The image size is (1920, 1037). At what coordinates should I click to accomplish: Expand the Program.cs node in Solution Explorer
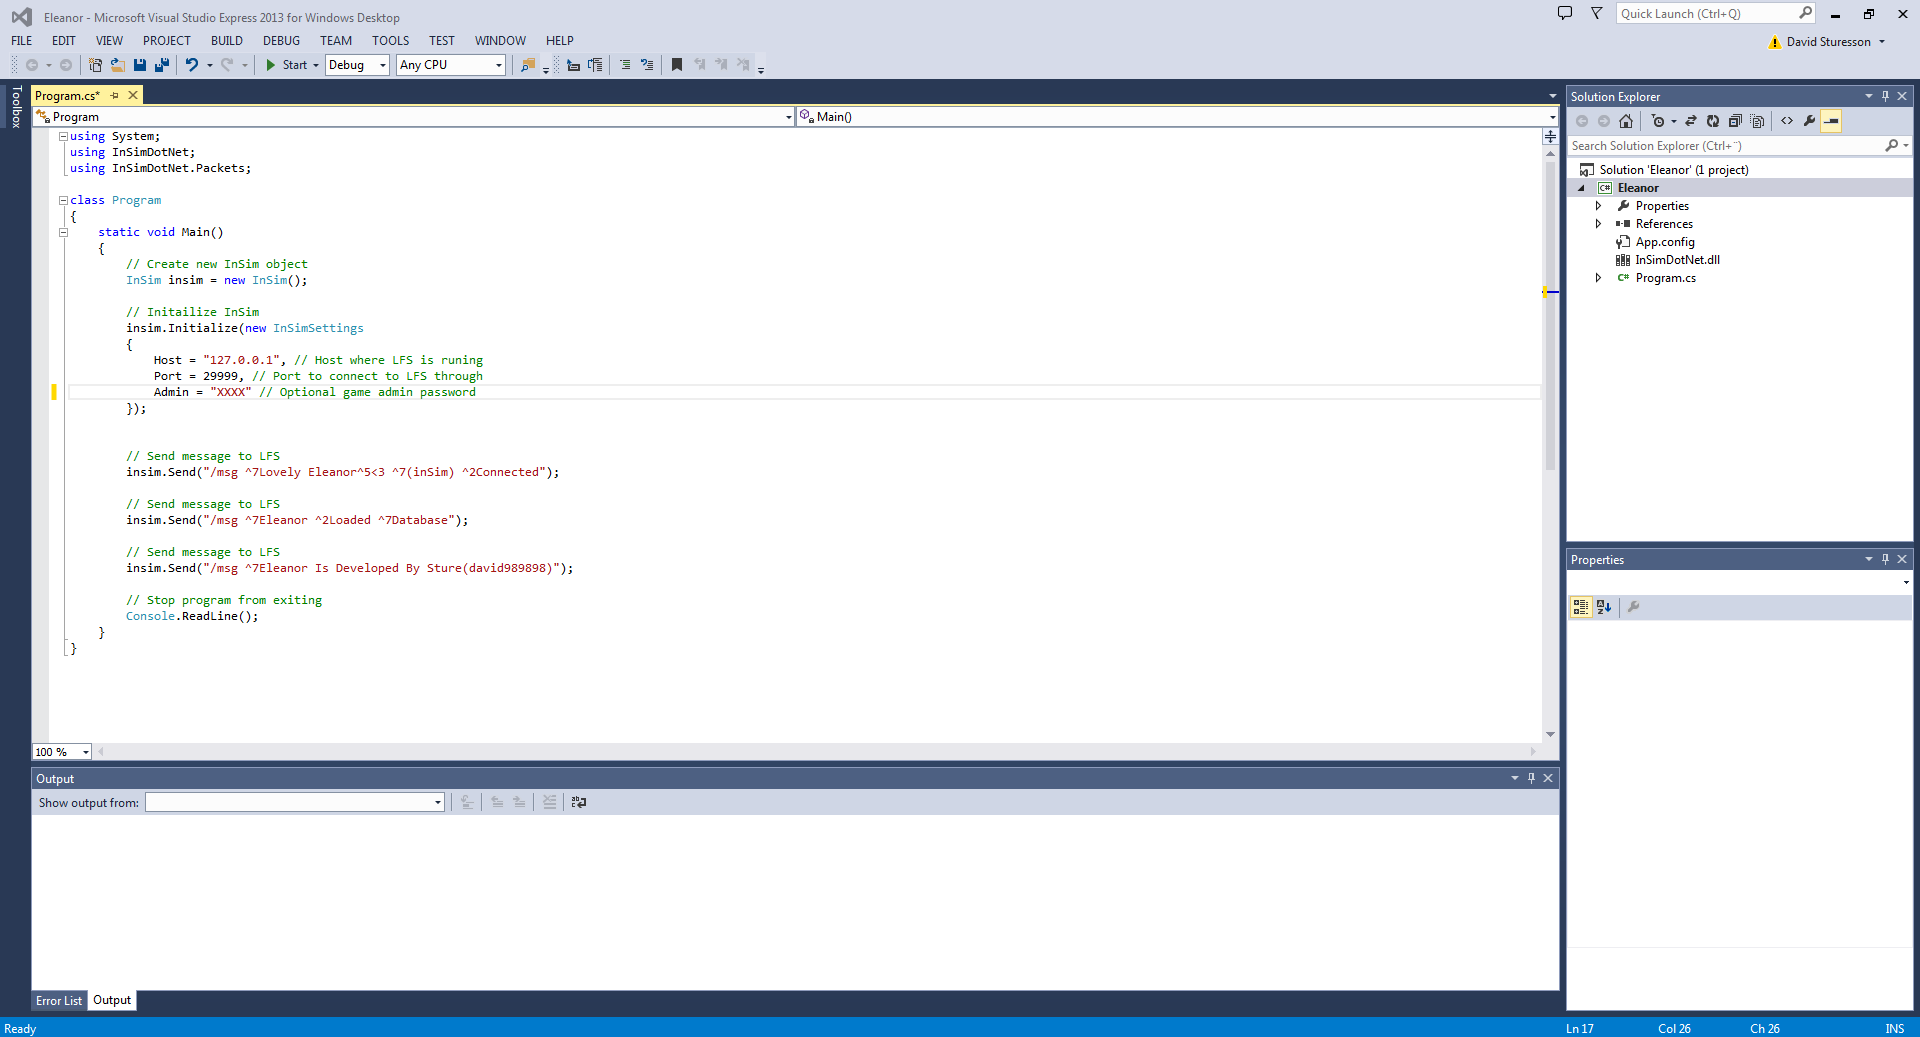[x=1598, y=278]
